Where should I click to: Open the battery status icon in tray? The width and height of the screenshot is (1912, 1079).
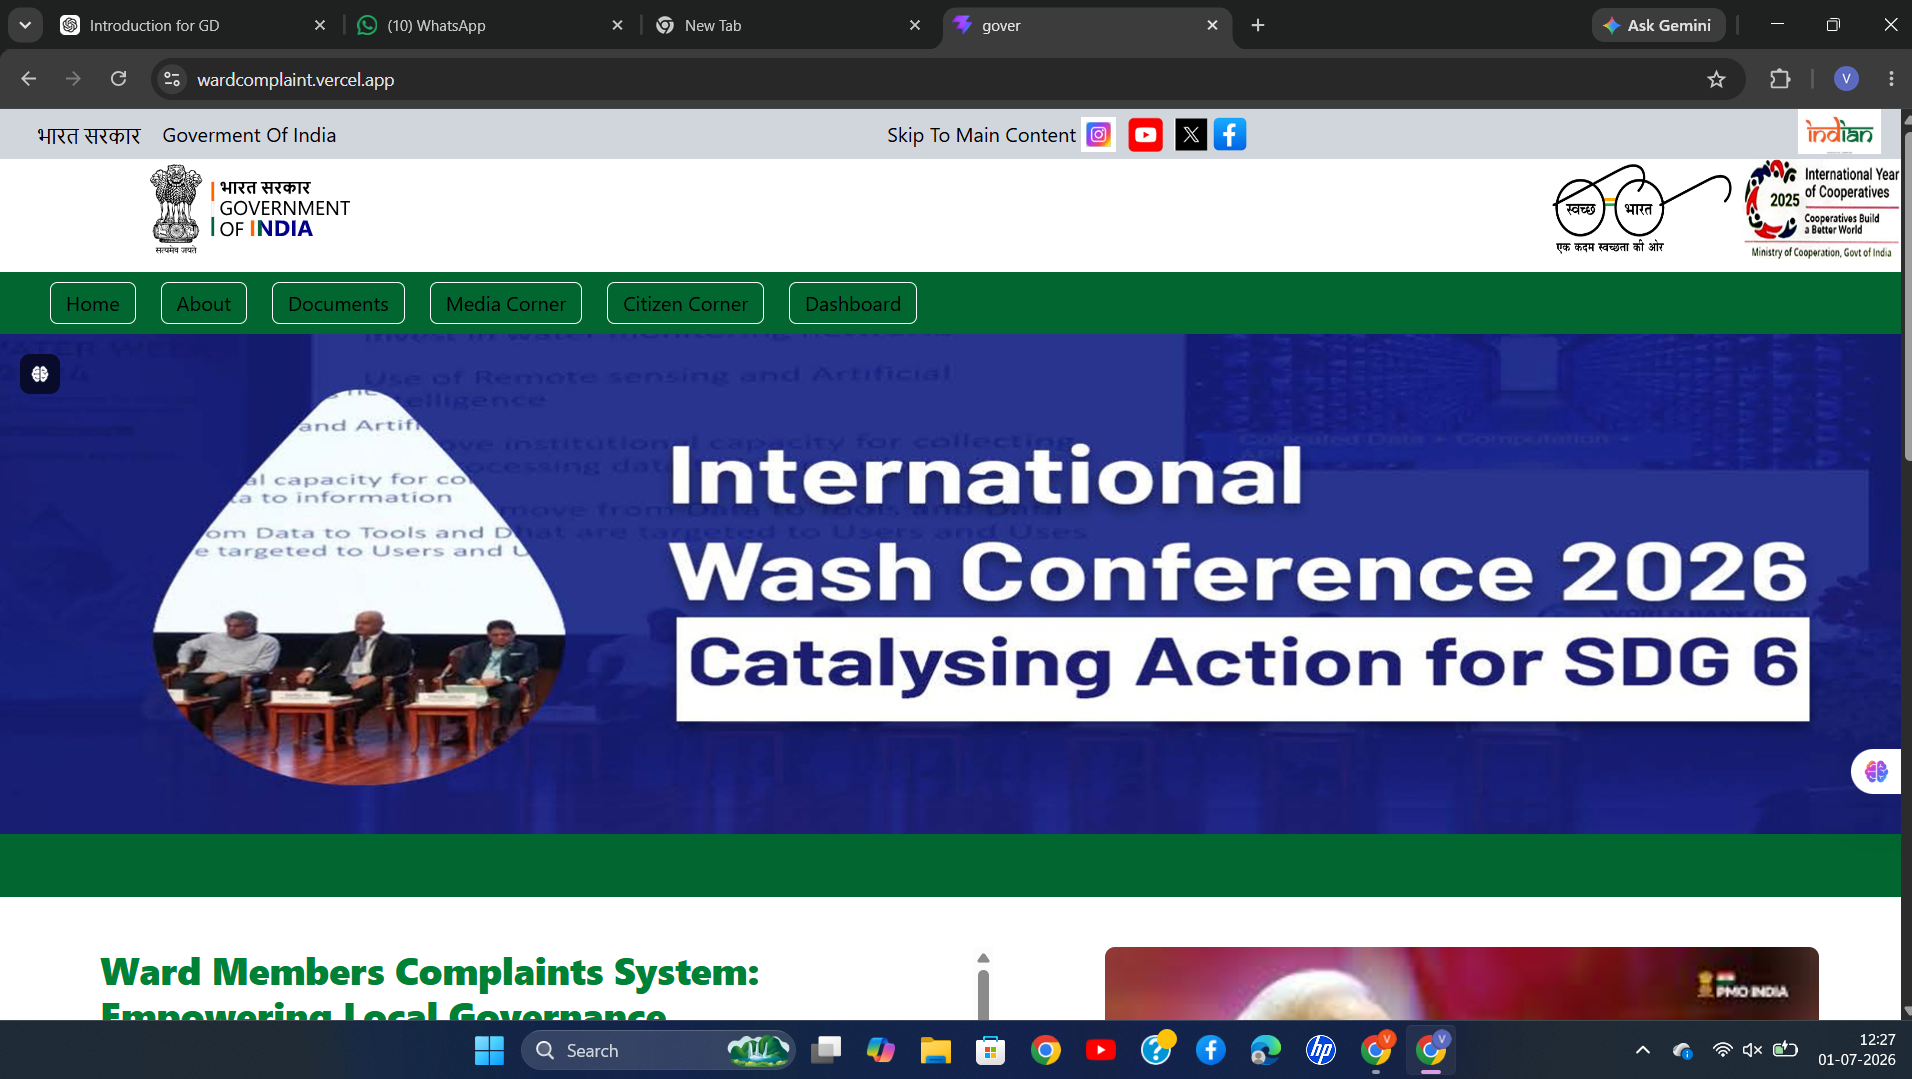[x=1785, y=1050]
